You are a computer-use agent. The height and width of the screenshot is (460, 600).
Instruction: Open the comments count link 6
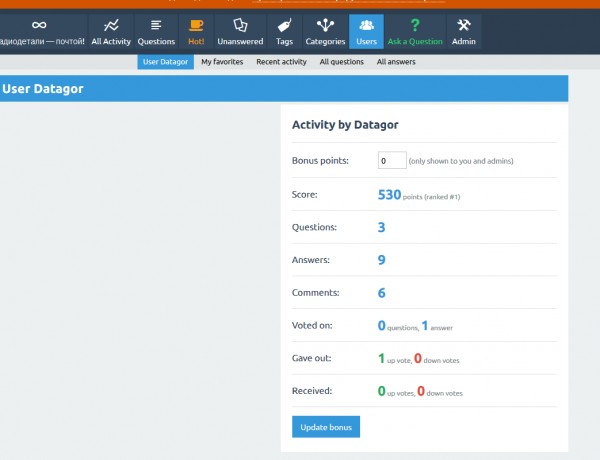[x=381, y=293]
